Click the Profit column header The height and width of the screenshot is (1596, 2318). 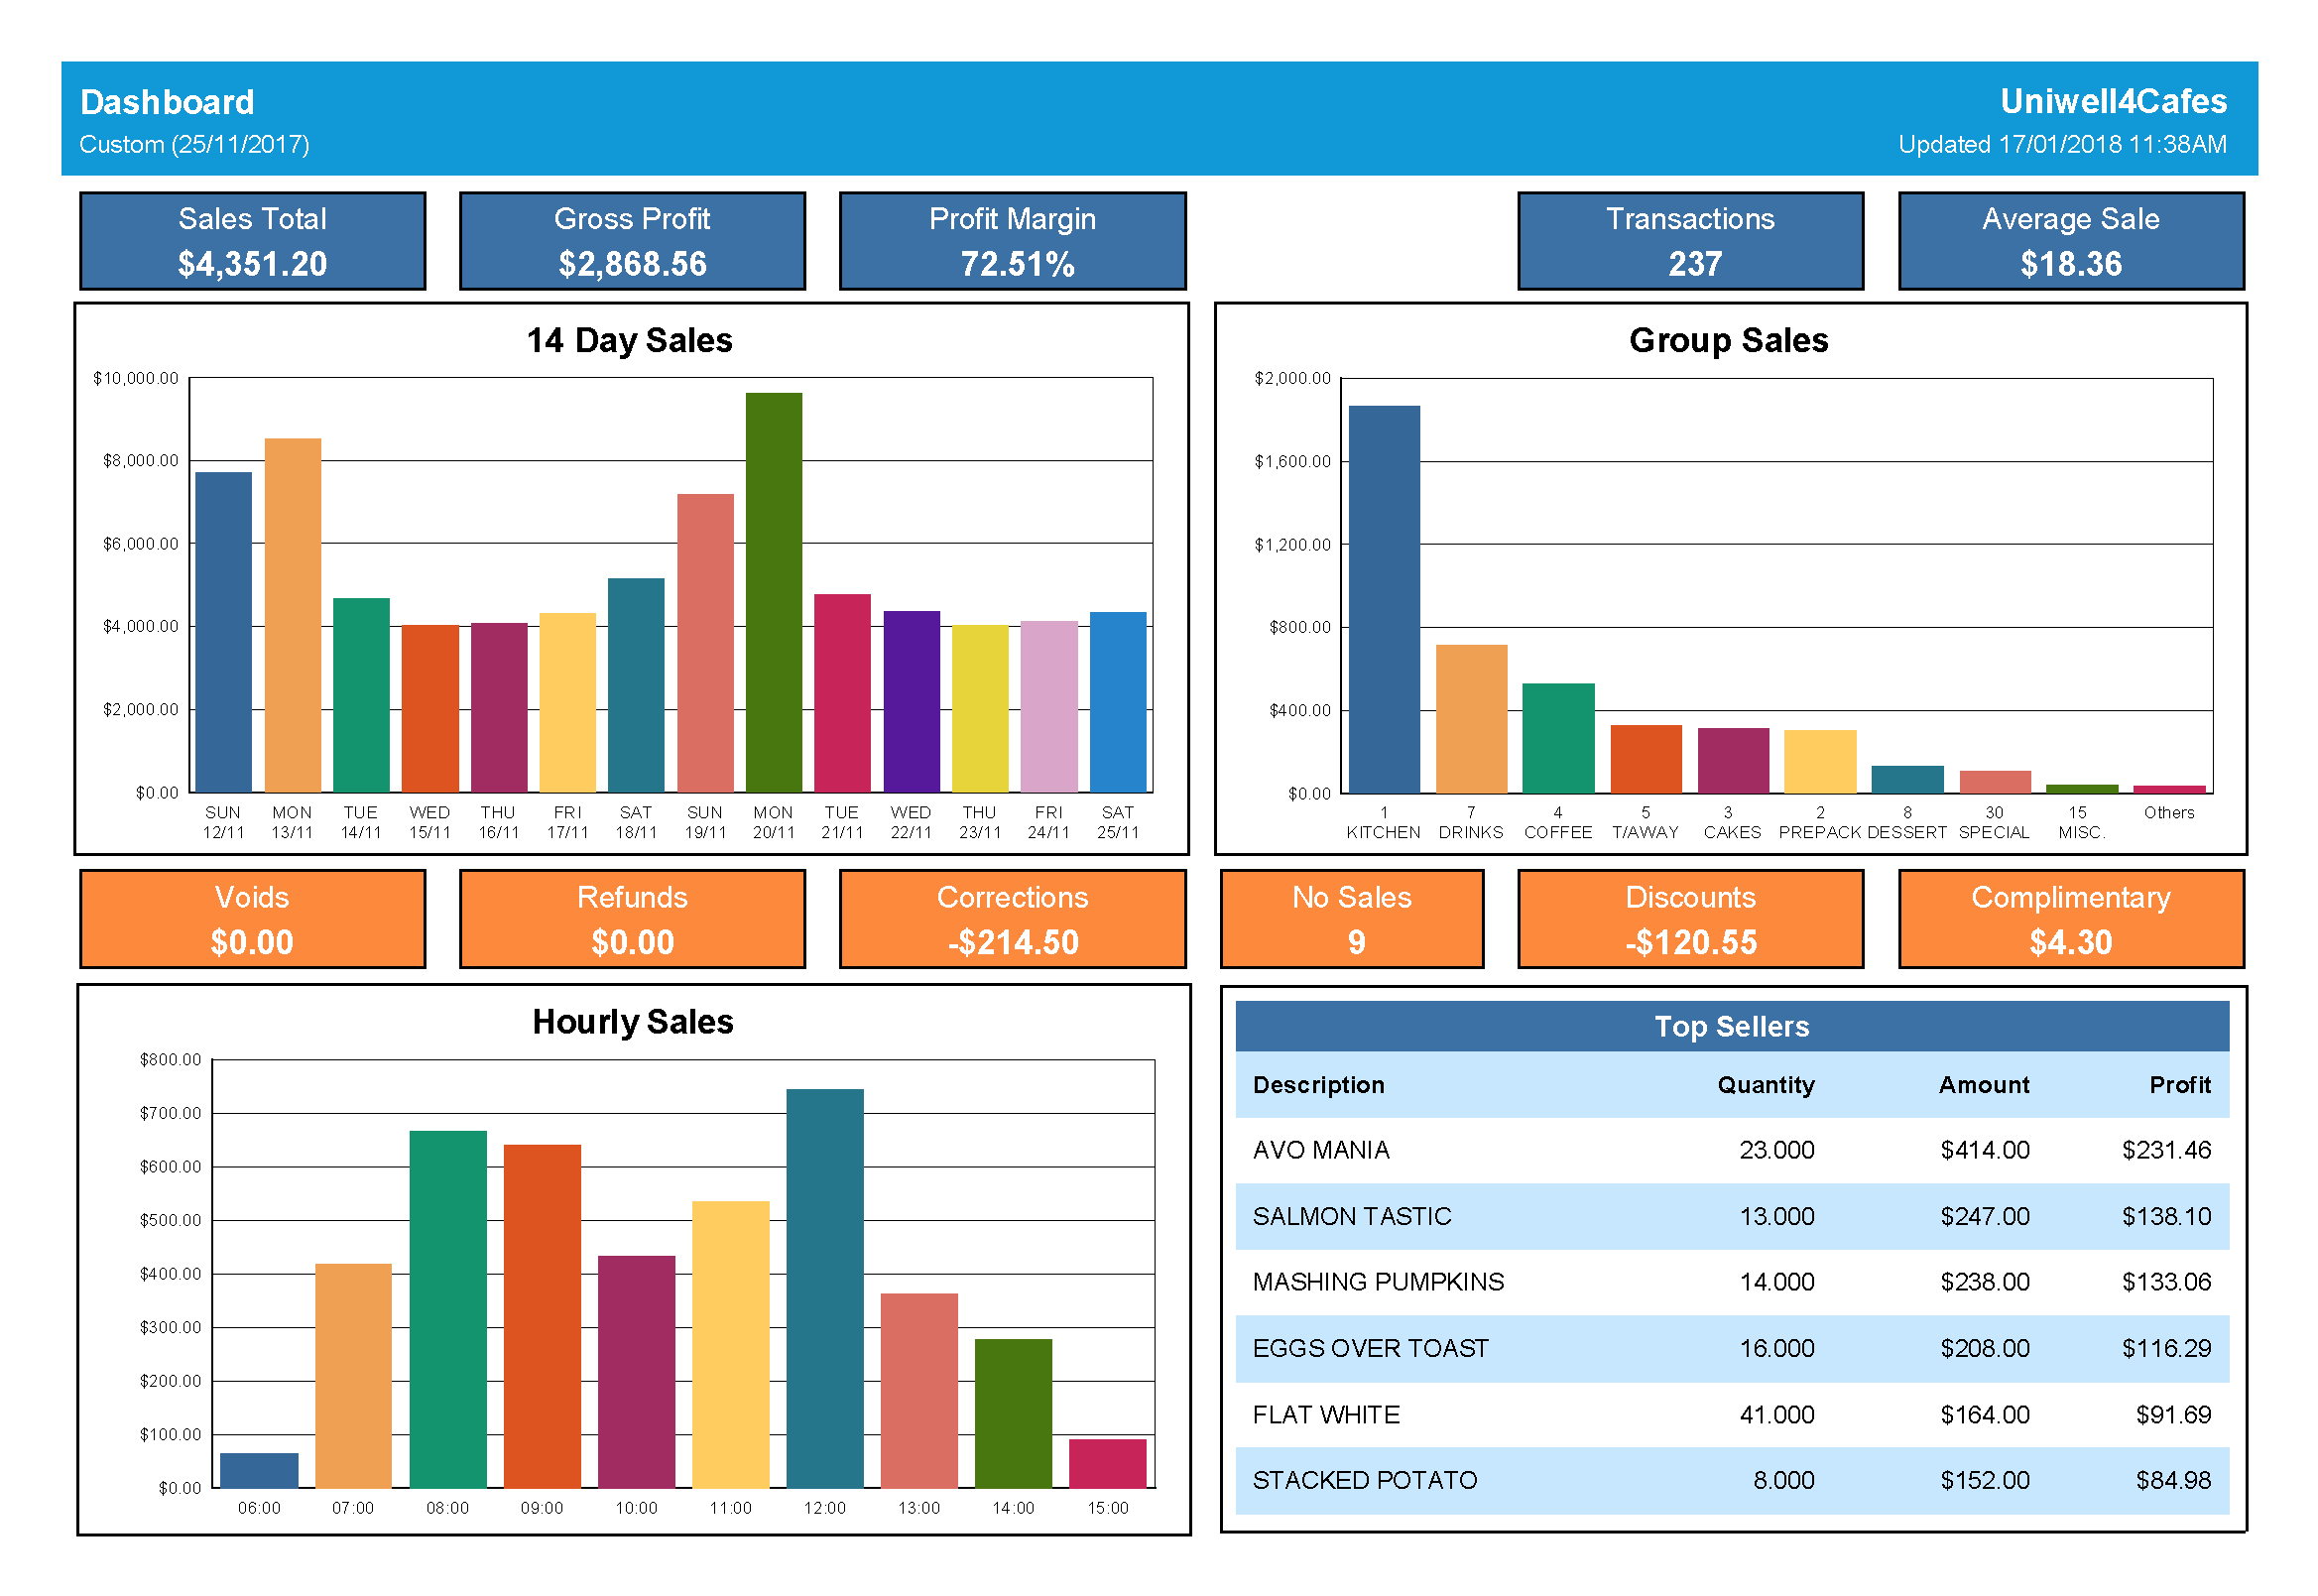coord(2179,1085)
